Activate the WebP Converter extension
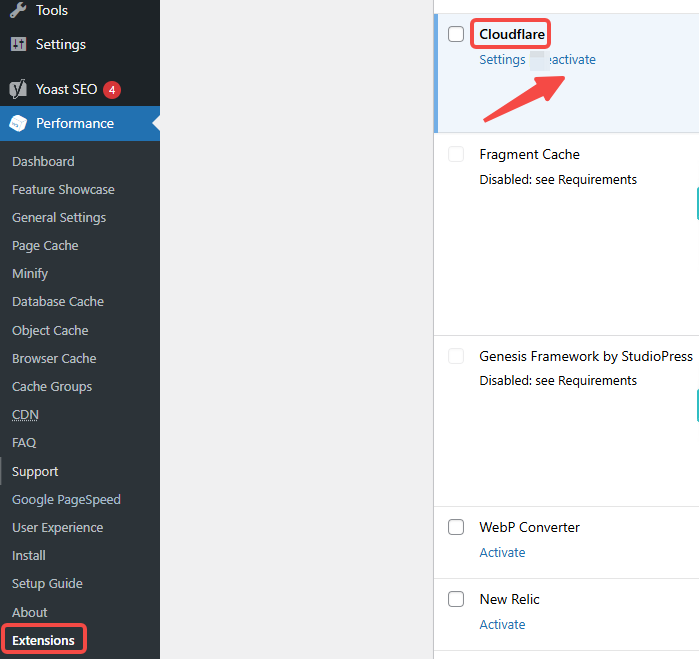The image size is (699, 659). [x=502, y=552]
